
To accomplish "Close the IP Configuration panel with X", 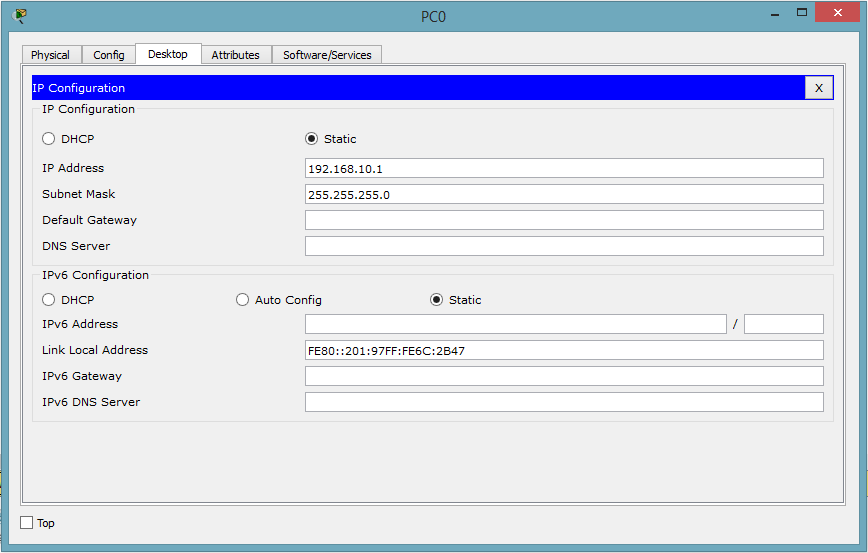I will 819,88.
